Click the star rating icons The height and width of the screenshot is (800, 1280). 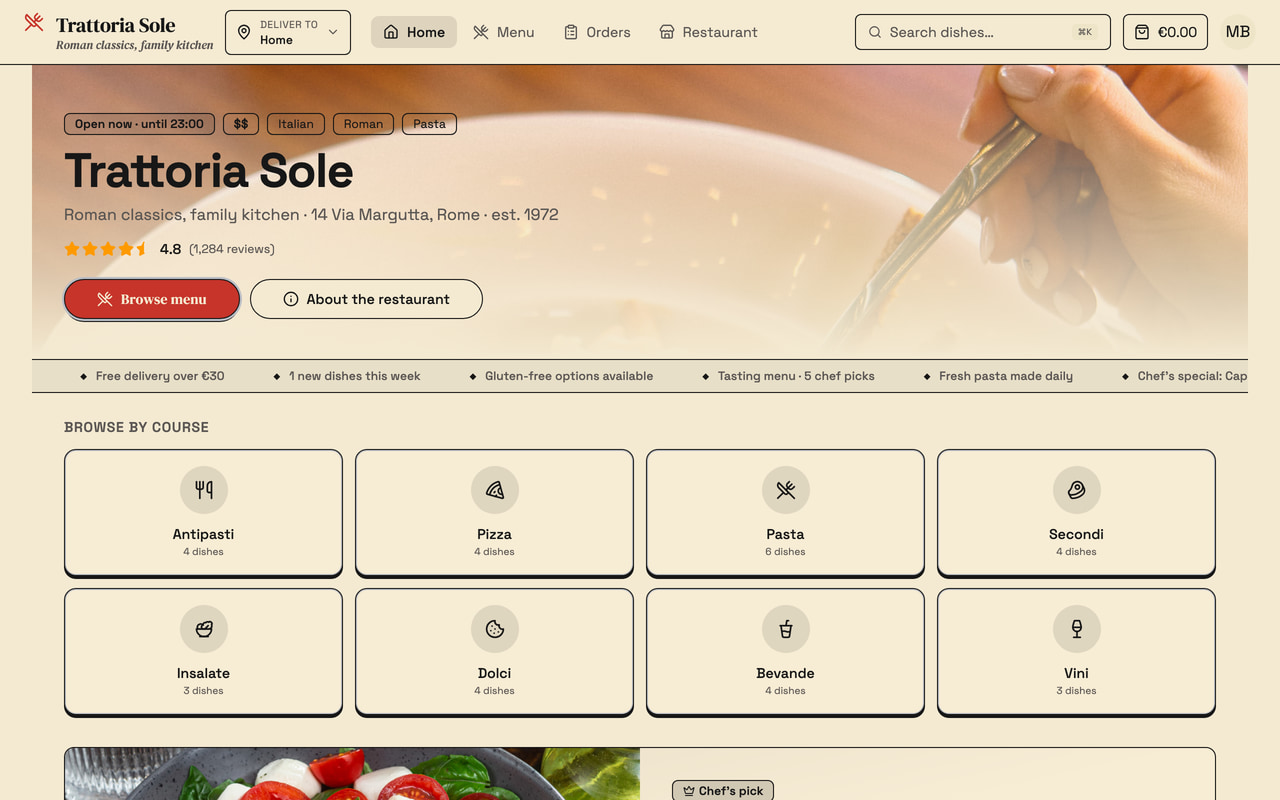pos(106,249)
